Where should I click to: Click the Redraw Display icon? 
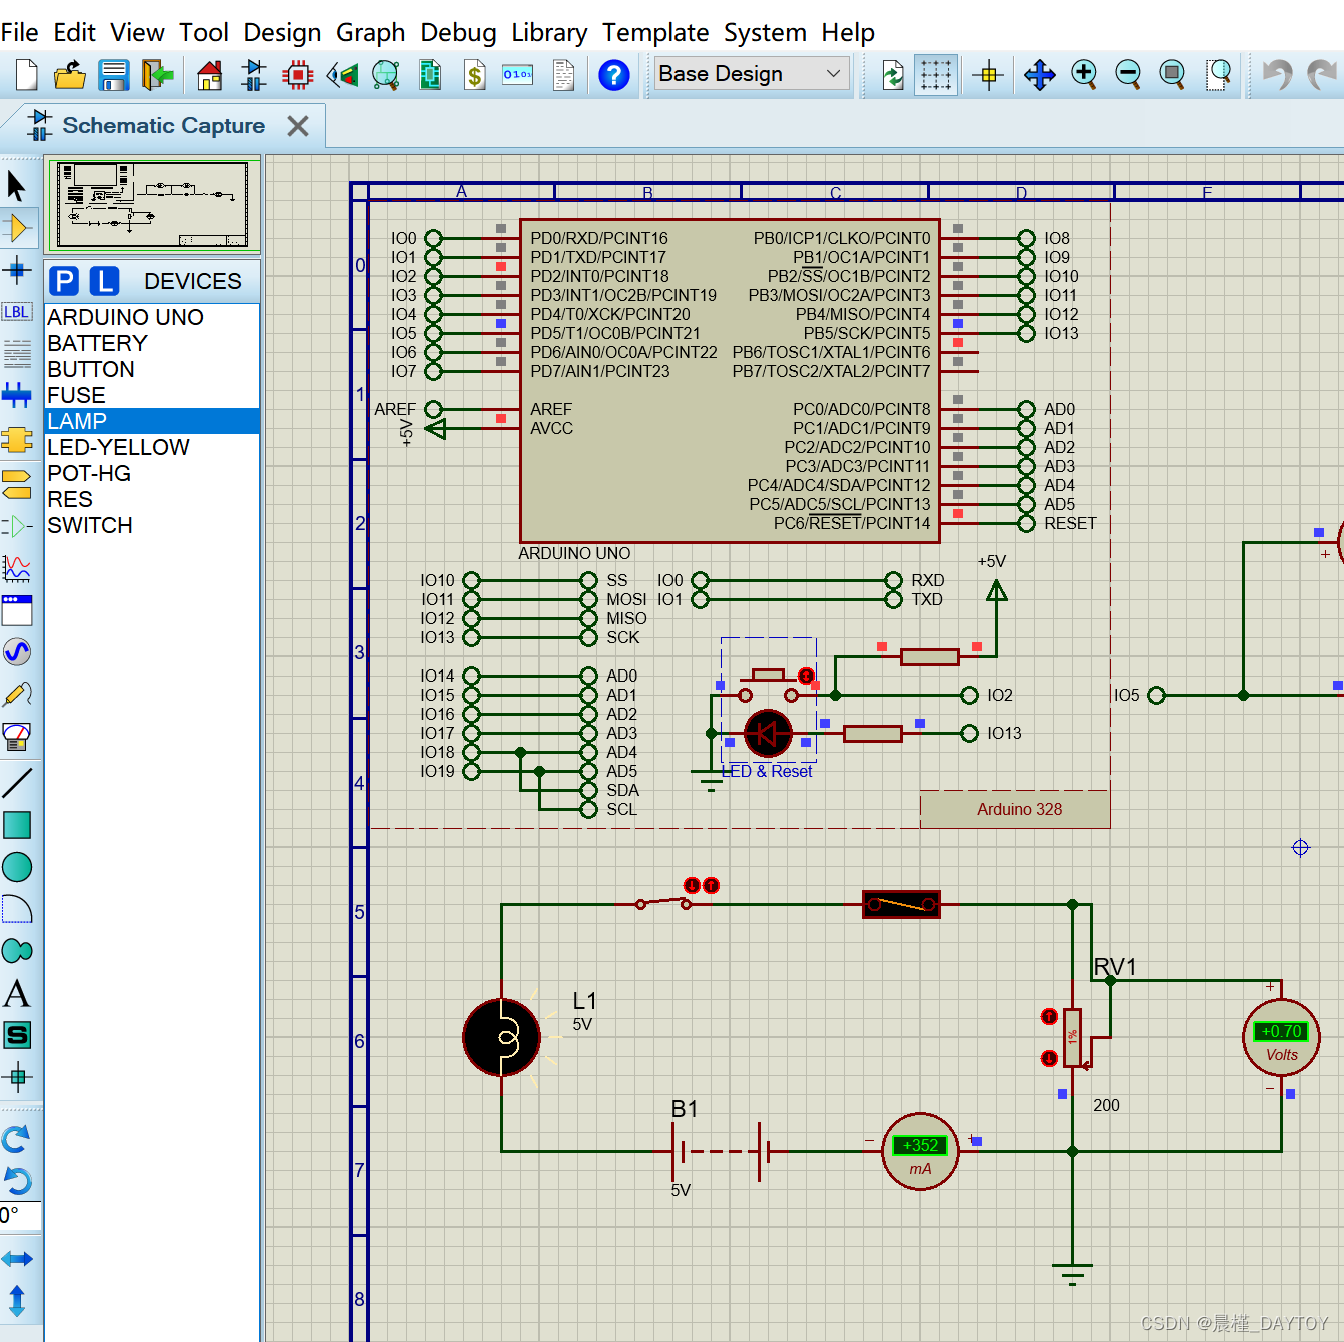click(x=893, y=75)
